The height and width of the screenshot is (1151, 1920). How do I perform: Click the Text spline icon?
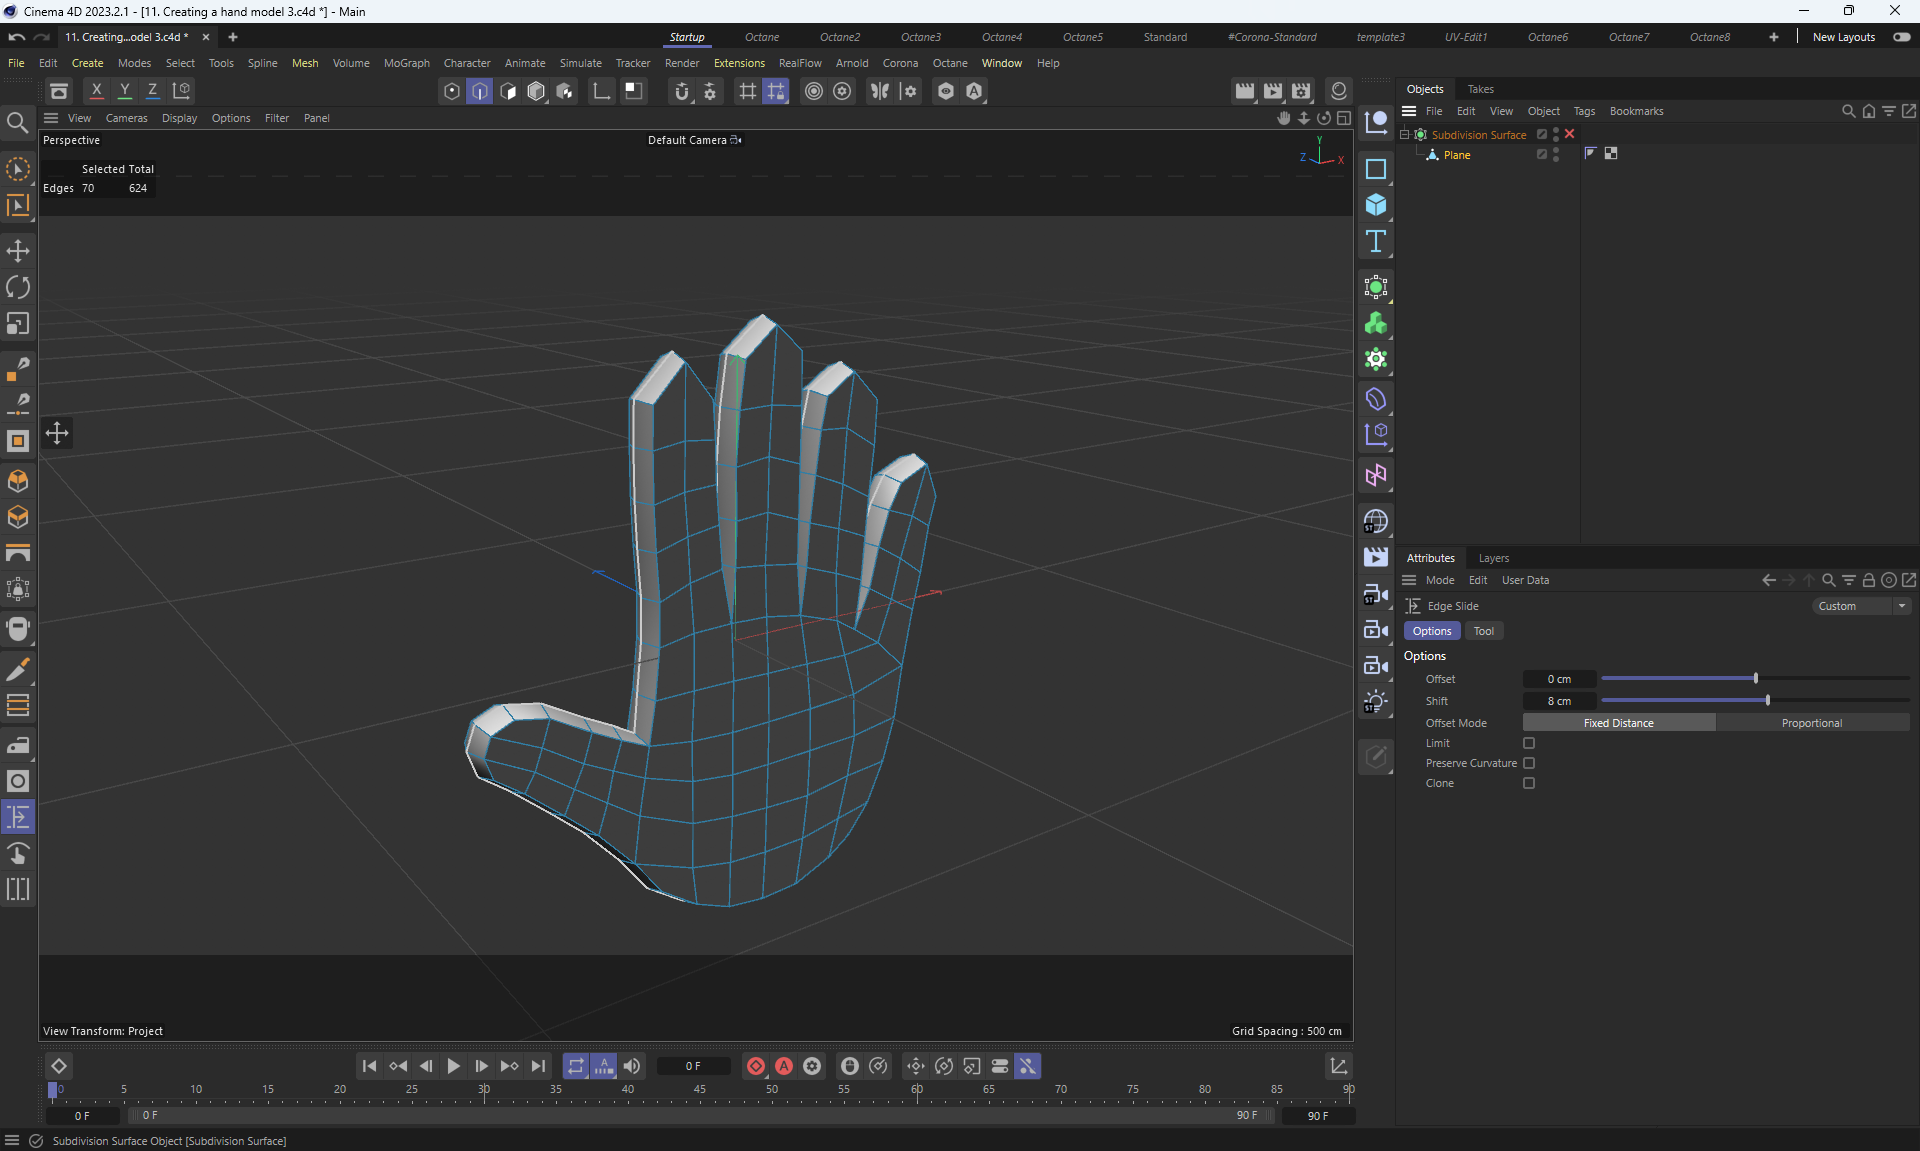tap(1376, 241)
